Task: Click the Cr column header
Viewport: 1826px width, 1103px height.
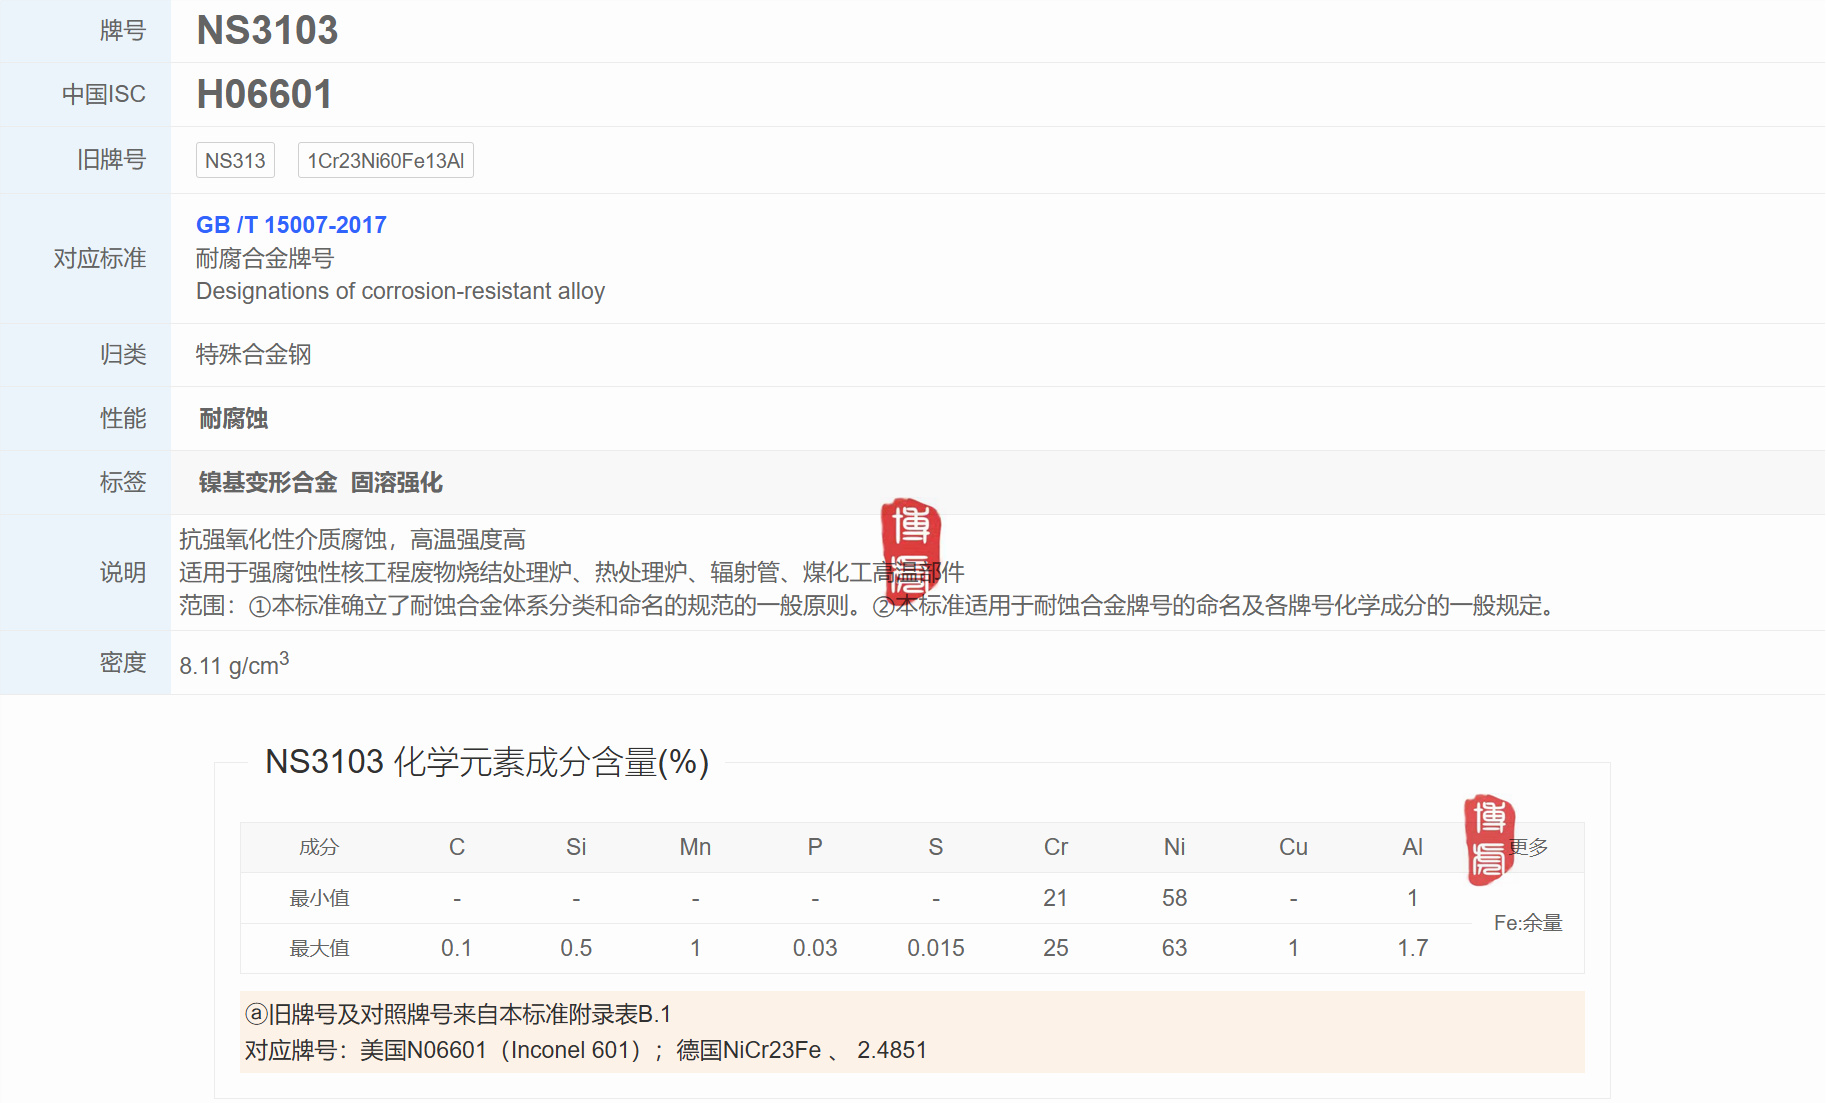Action: 1055,847
